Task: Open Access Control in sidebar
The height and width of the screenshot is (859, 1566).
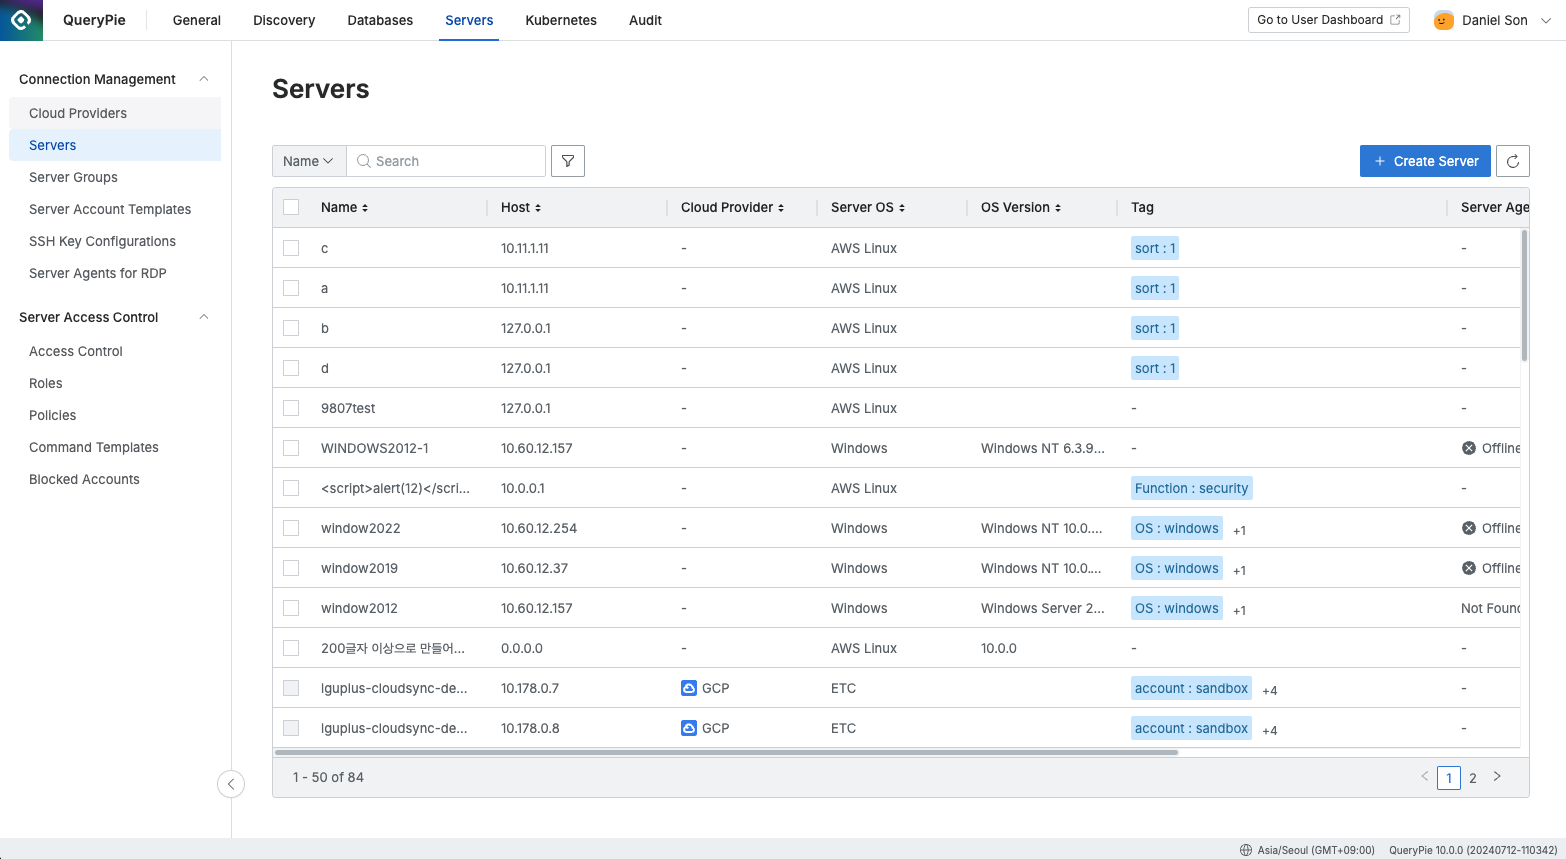Action: pyautogui.click(x=115, y=351)
